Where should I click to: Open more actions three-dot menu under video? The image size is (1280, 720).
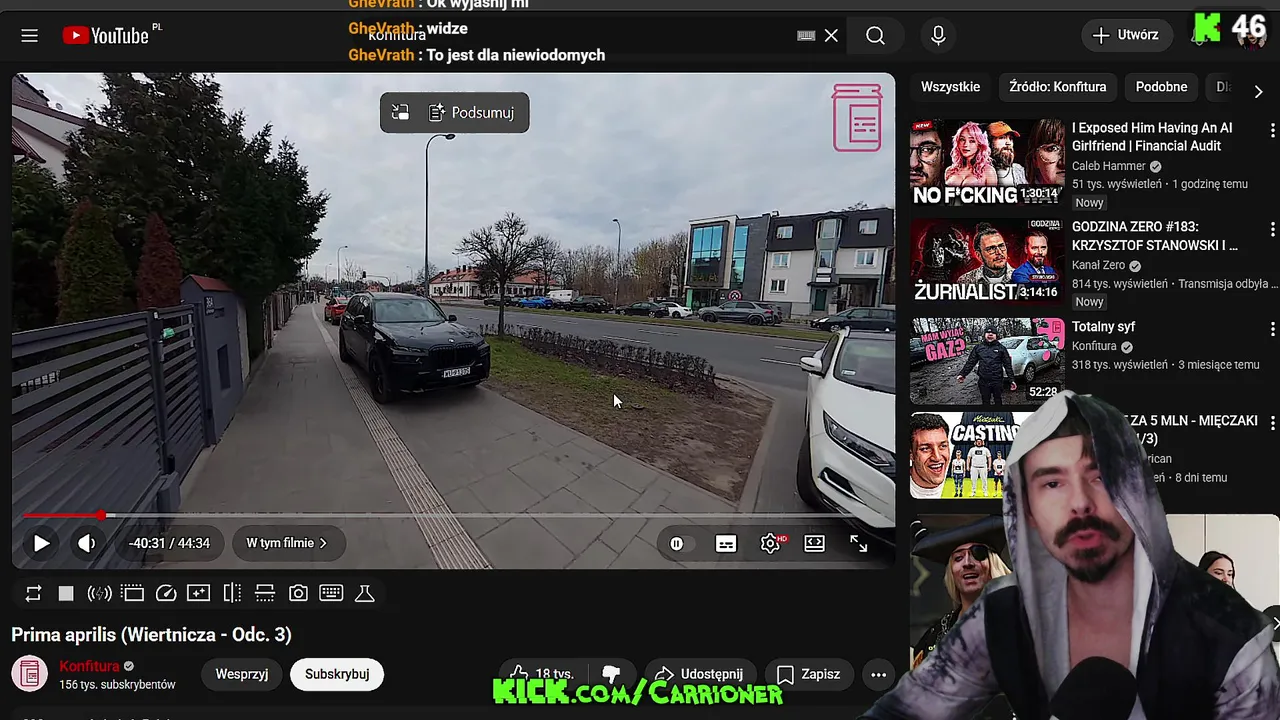(878, 674)
